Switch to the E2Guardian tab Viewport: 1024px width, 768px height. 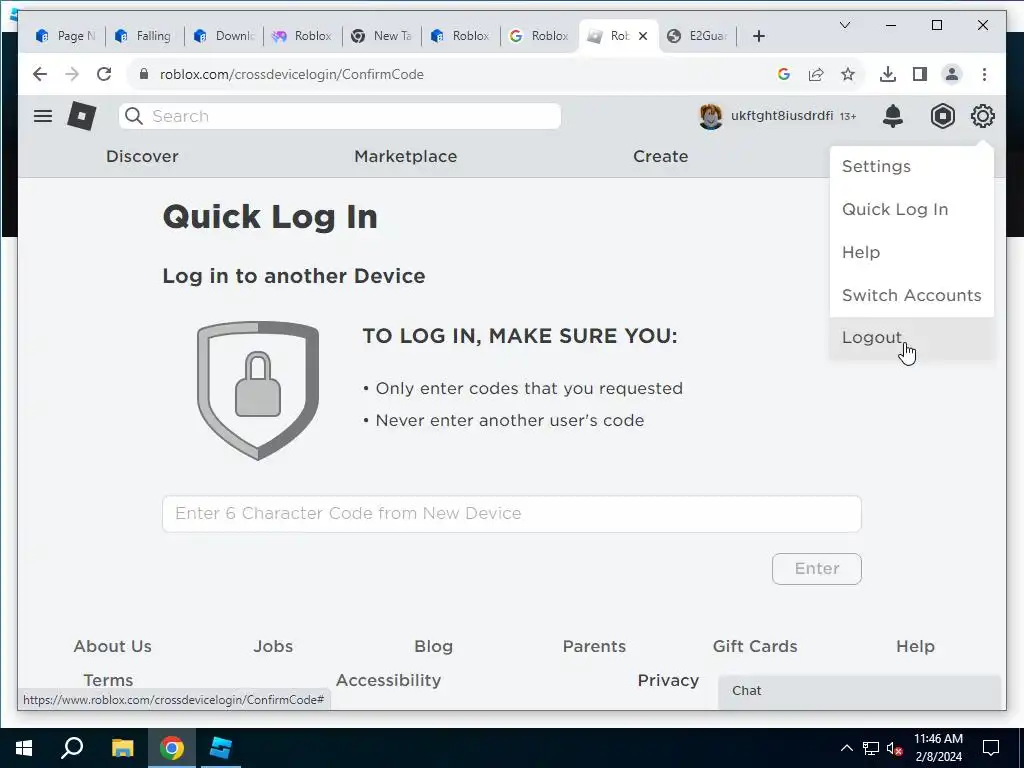(697, 36)
